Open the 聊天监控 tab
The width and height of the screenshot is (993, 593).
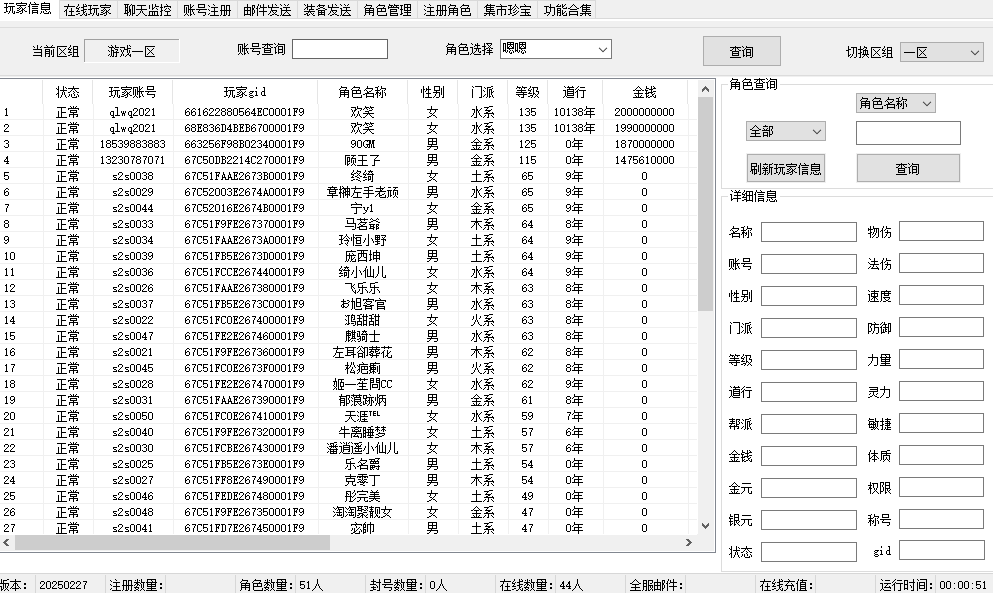[147, 11]
